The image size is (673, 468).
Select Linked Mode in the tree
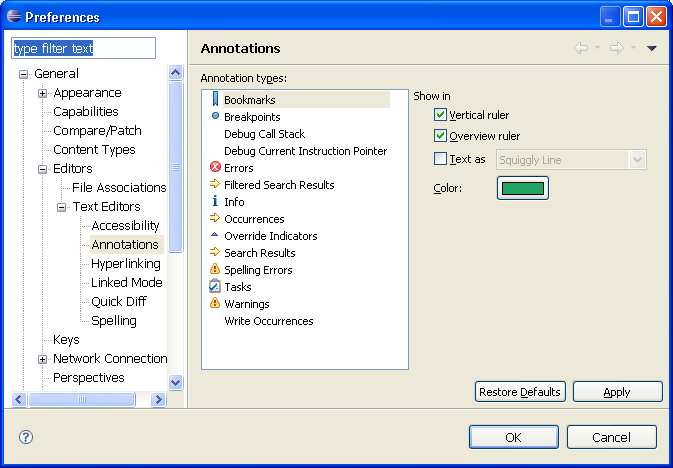tap(127, 283)
